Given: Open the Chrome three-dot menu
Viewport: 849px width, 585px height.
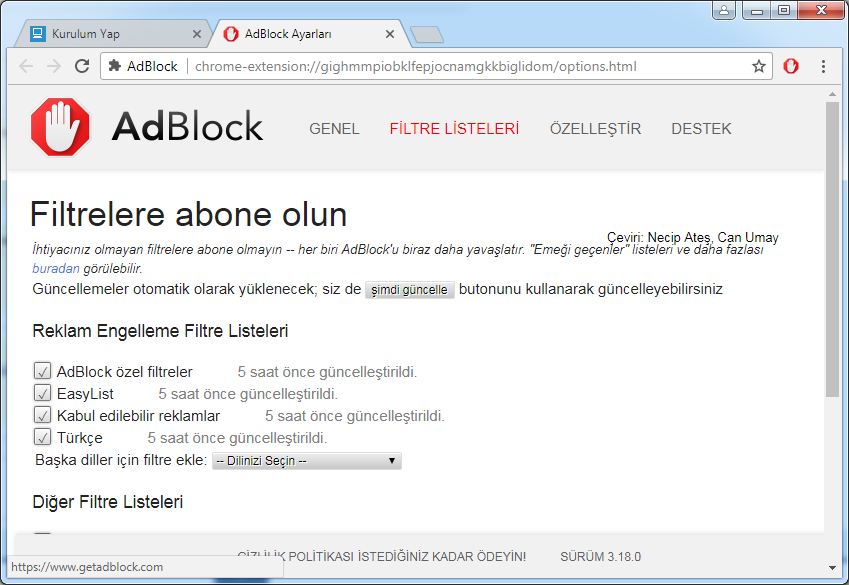Looking at the screenshot, I should coord(823,66).
